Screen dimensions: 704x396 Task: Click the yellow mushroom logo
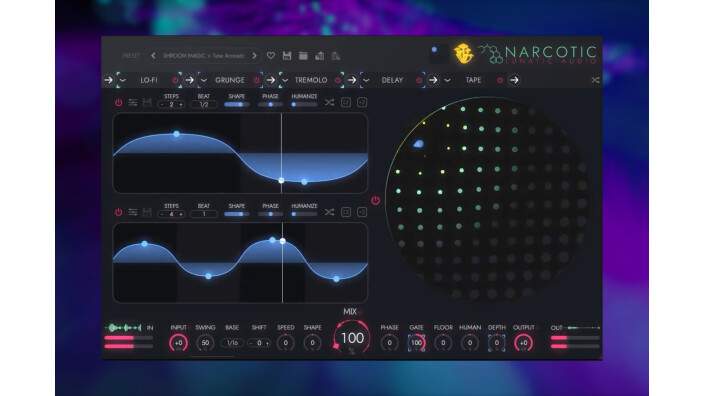tap(463, 54)
